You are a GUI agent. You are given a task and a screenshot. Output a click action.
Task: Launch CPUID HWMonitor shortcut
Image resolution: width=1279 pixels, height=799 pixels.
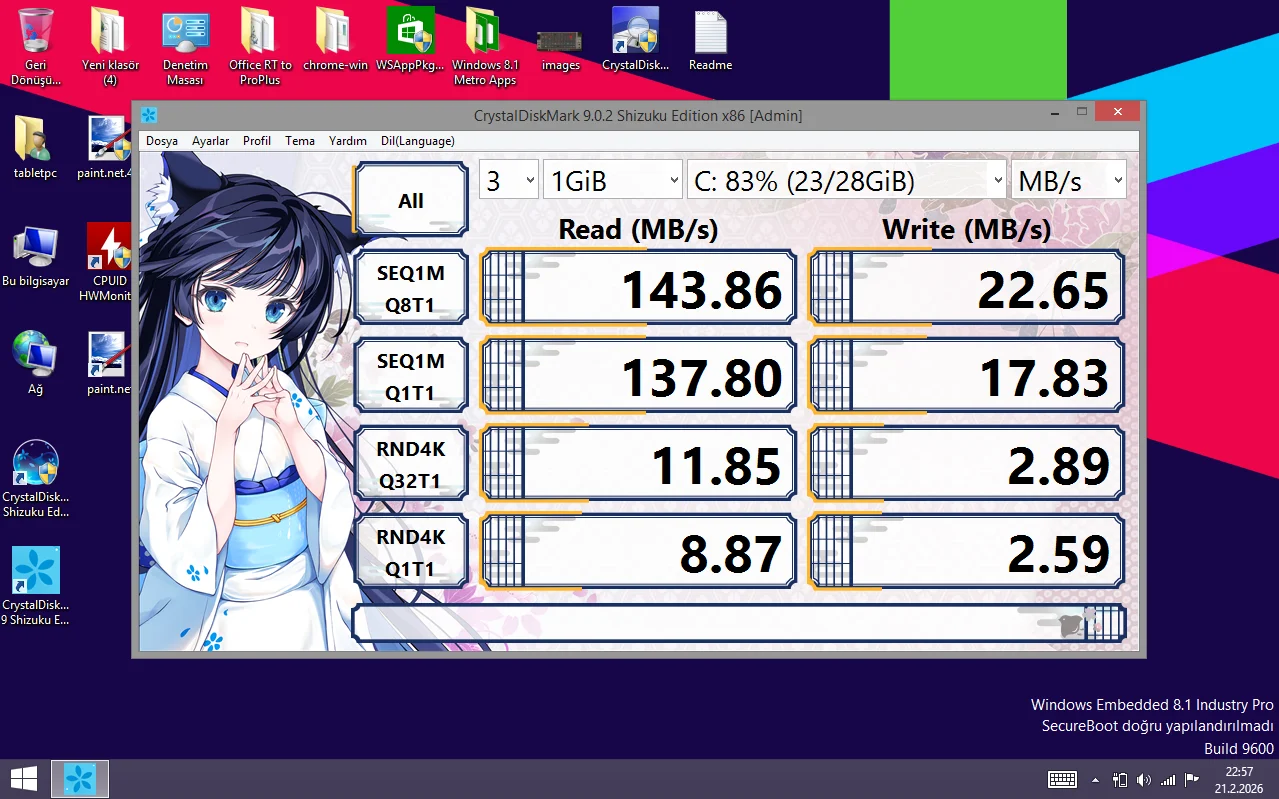tap(109, 262)
